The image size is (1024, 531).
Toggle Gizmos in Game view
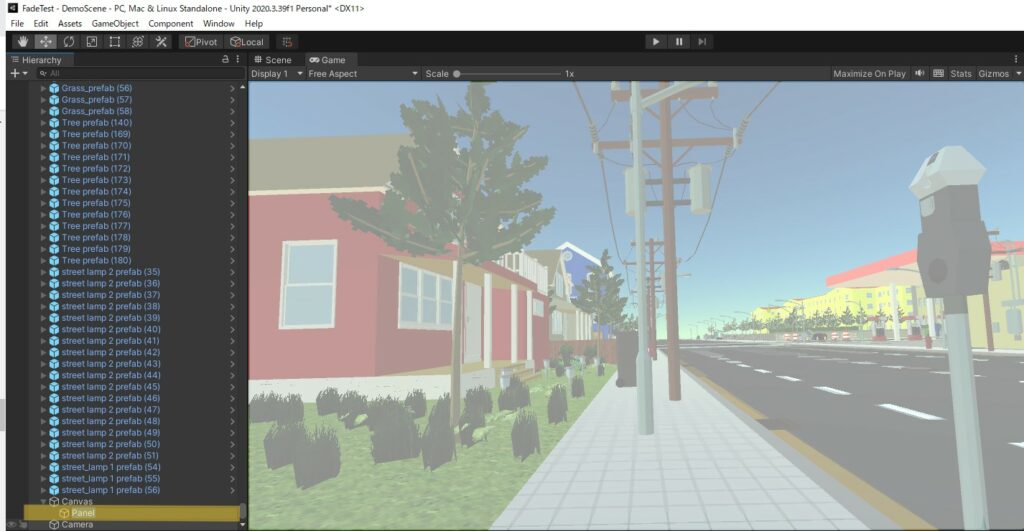click(x=993, y=74)
